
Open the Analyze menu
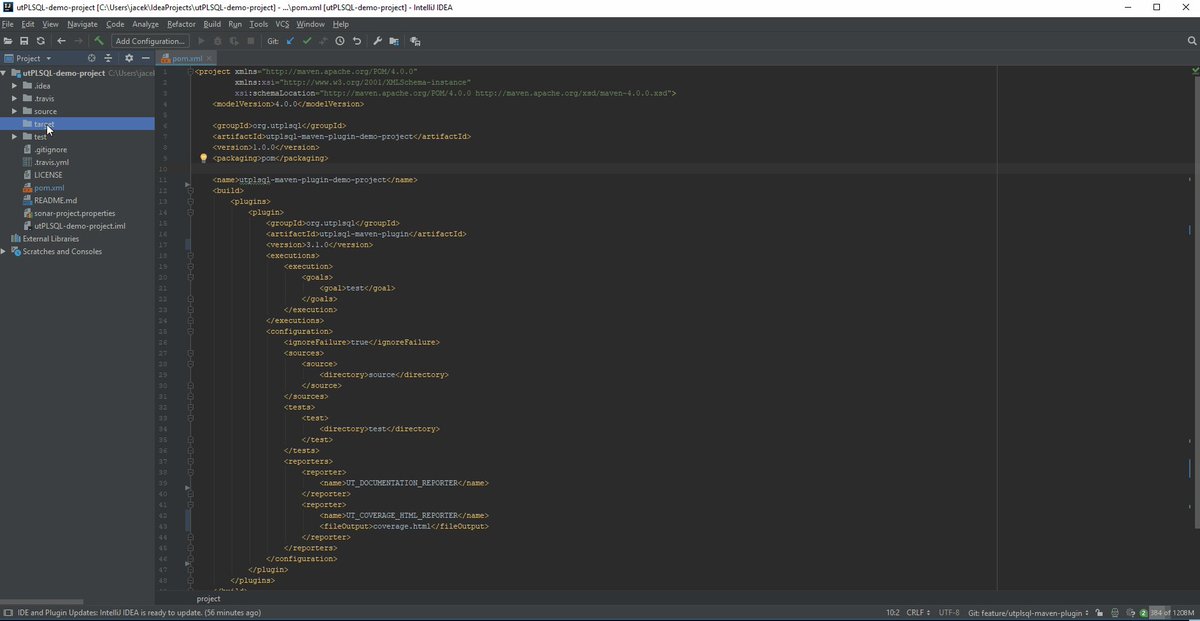coord(145,23)
